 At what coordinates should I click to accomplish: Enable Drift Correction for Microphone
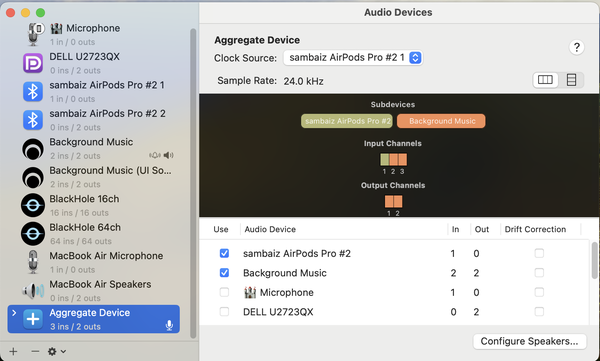click(x=539, y=292)
